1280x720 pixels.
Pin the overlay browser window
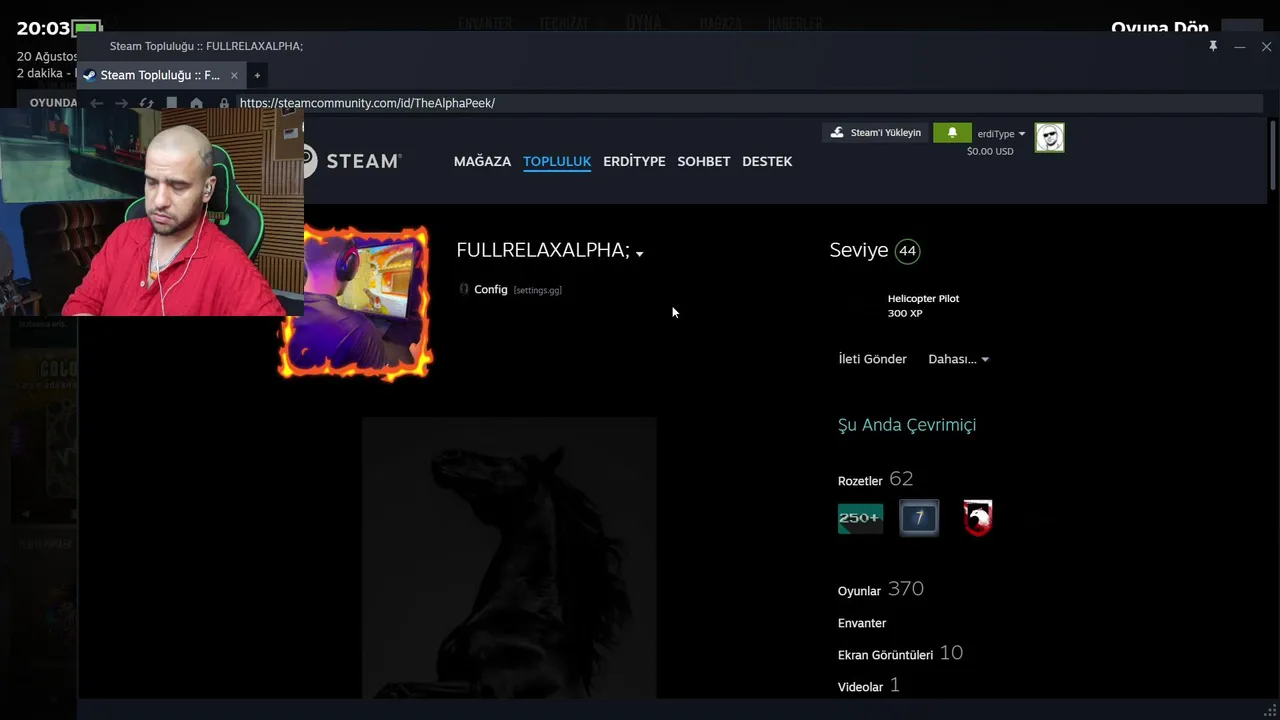coord(1213,46)
